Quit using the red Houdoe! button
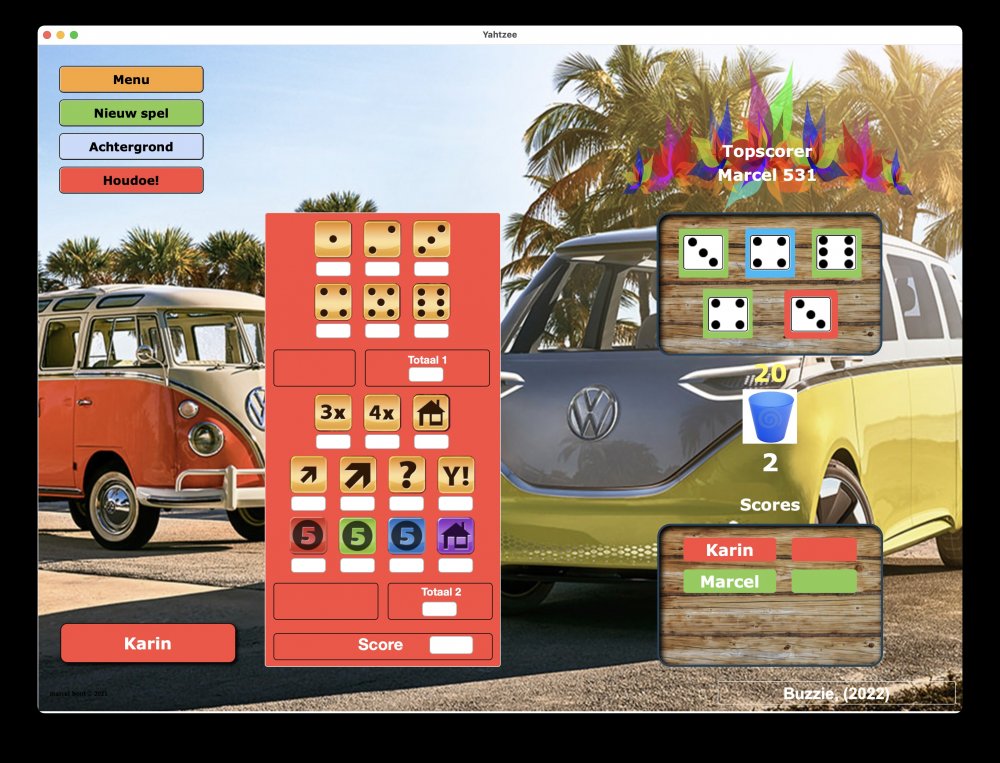The height and width of the screenshot is (763, 1000). [131, 181]
